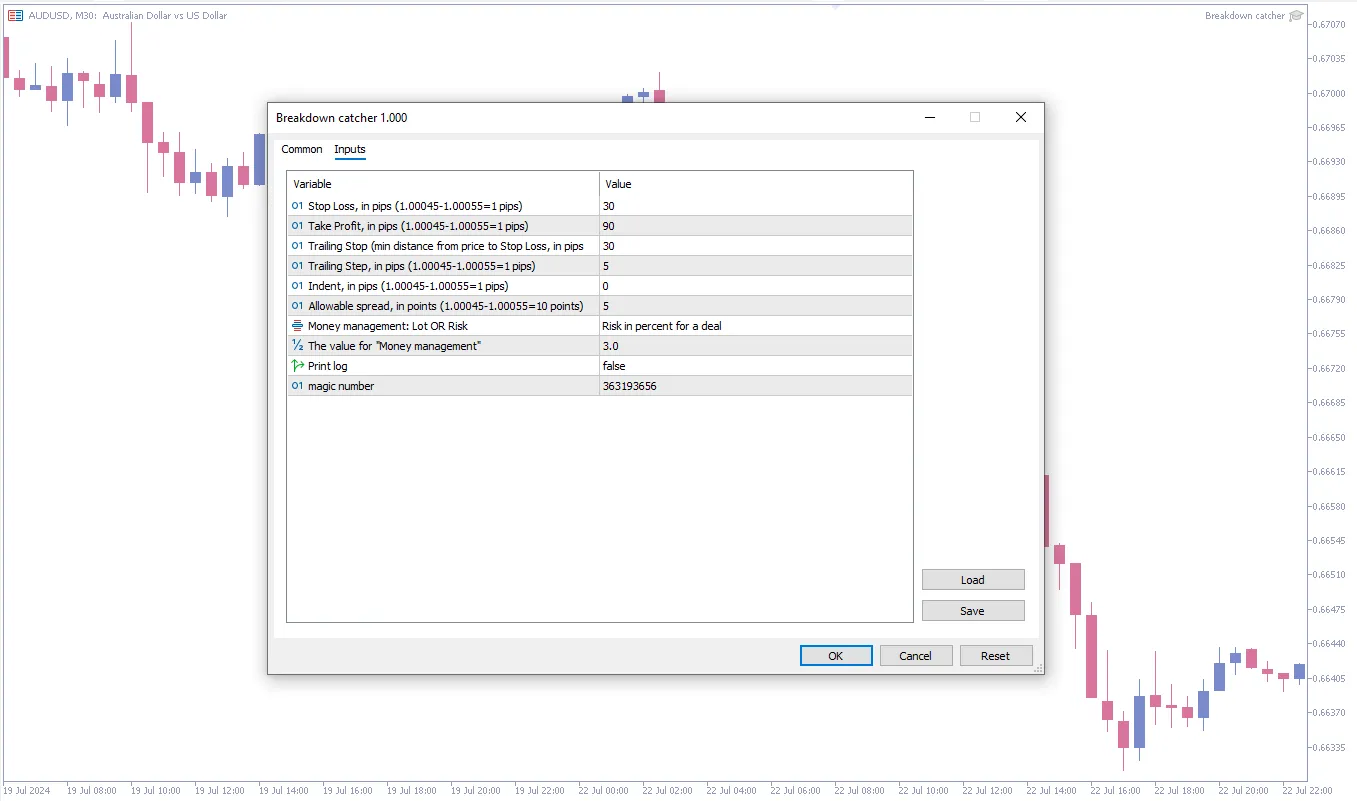1357x801 pixels.
Task: Load a preset with the Load button
Action: coord(972,580)
